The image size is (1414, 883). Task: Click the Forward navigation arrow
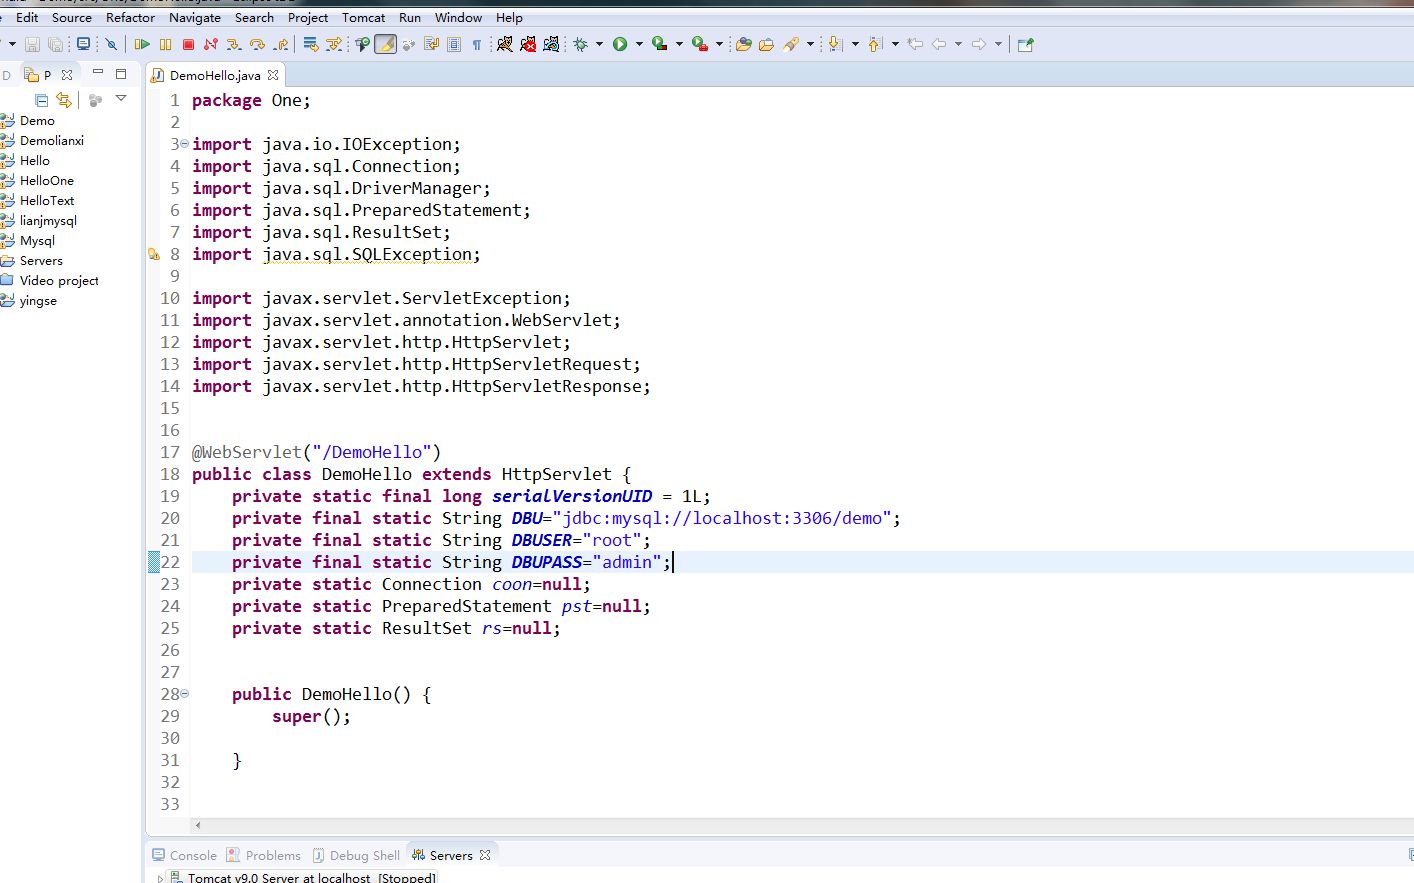979,44
